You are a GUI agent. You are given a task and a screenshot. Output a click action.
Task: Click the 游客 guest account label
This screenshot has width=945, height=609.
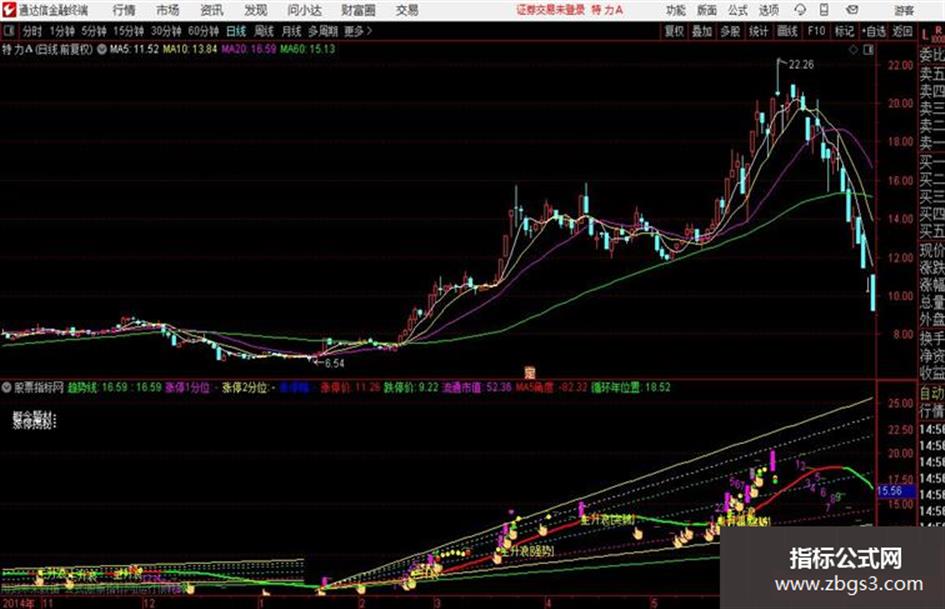click(x=904, y=10)
